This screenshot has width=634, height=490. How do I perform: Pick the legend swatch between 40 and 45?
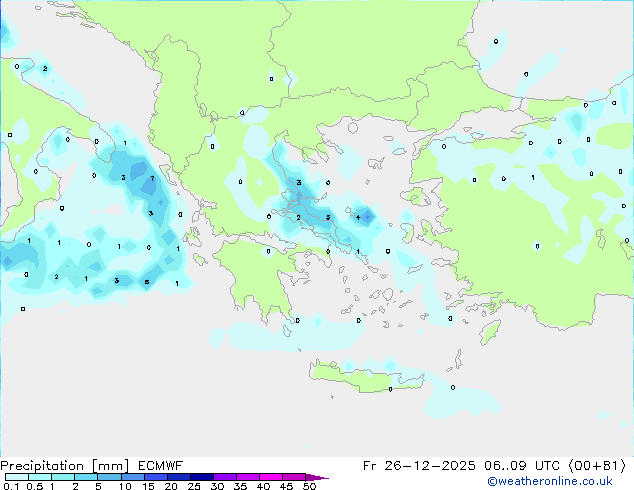[271, 477]
